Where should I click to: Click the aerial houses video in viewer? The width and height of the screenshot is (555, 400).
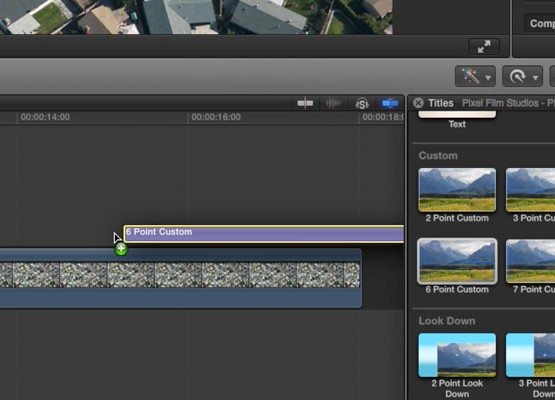coord(196,17)
